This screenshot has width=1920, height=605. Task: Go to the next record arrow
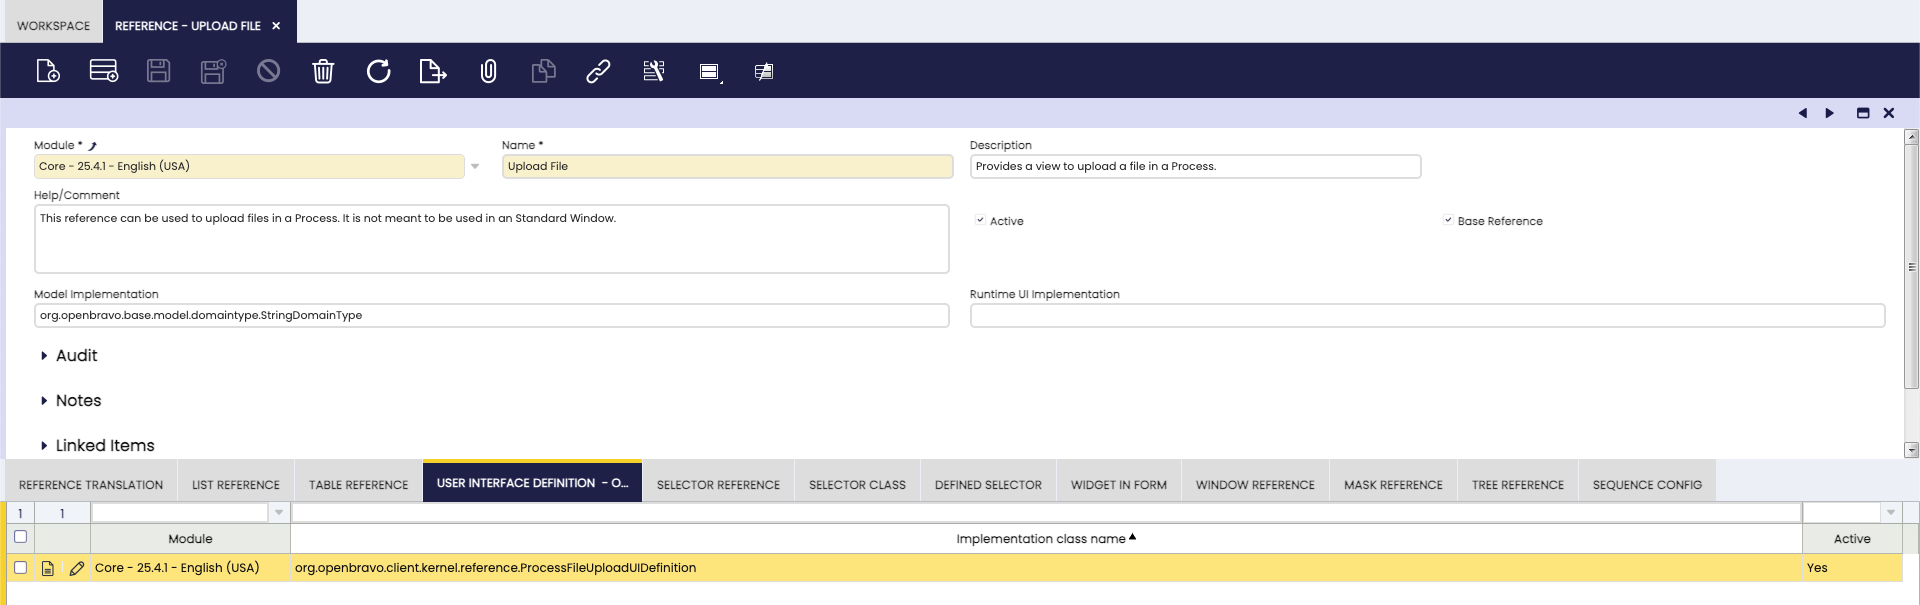pyautogui.click(x=1829, y=113)
